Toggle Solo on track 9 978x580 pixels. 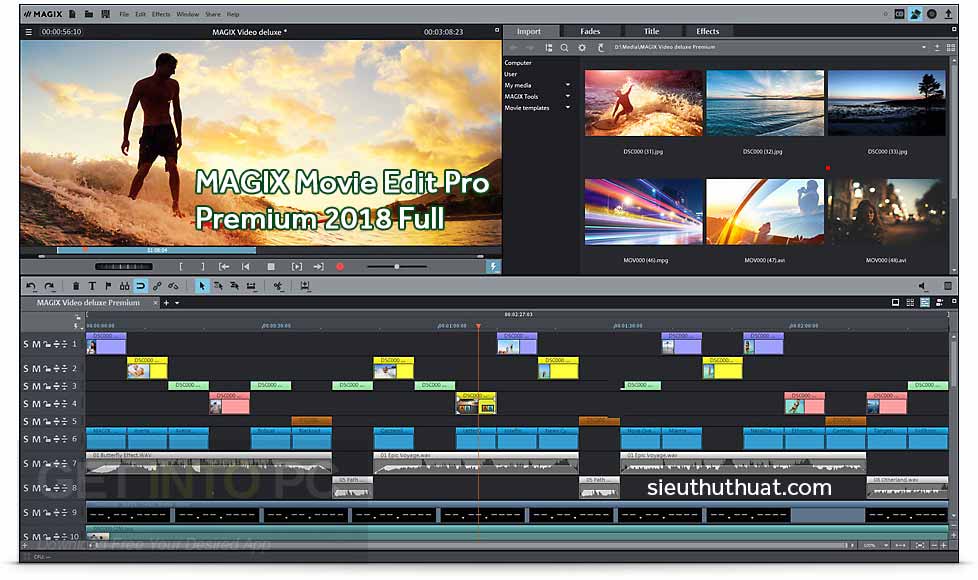(x=26, y=513)
